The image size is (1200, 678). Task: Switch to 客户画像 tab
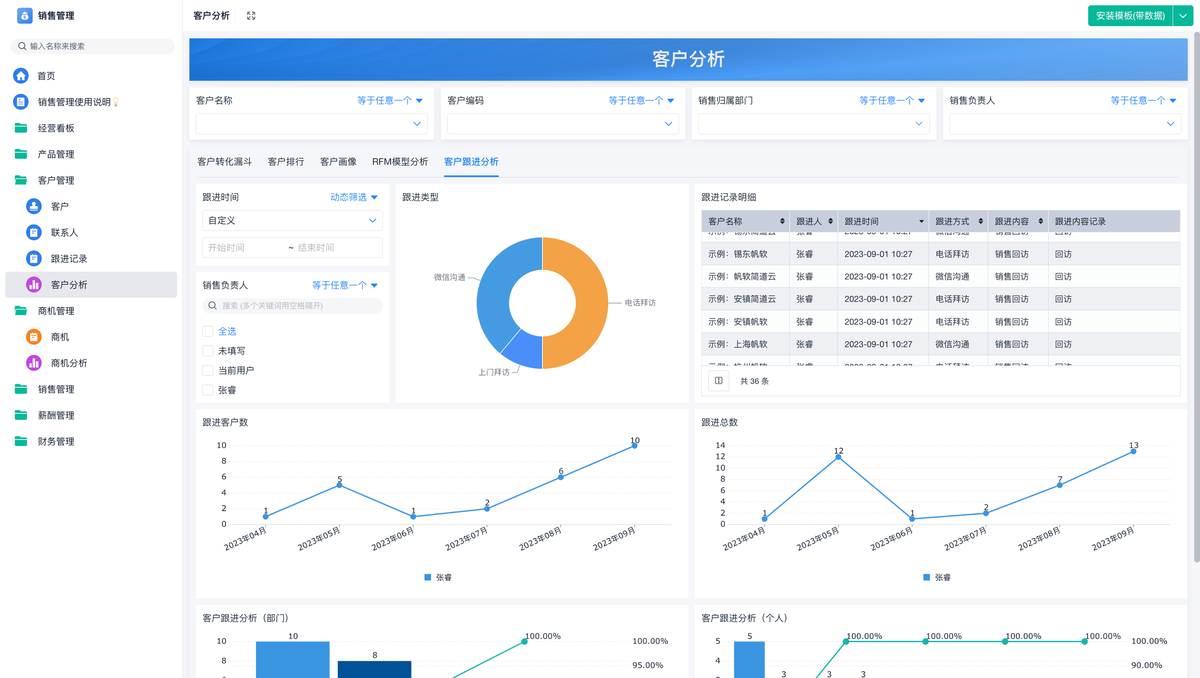(338, 162)
